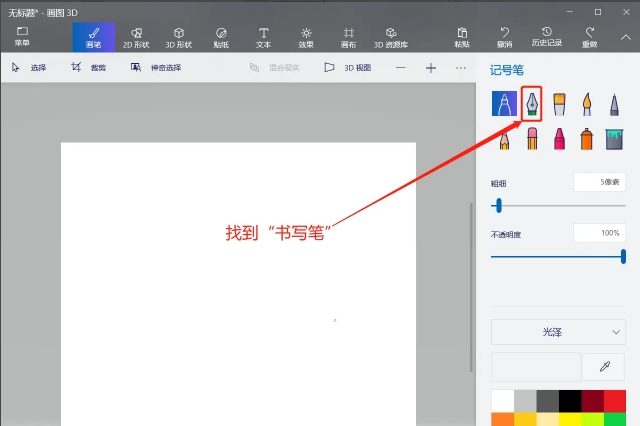Open the 3D 形状 tab
Screen dimensions: 640x426
[178, 38]
